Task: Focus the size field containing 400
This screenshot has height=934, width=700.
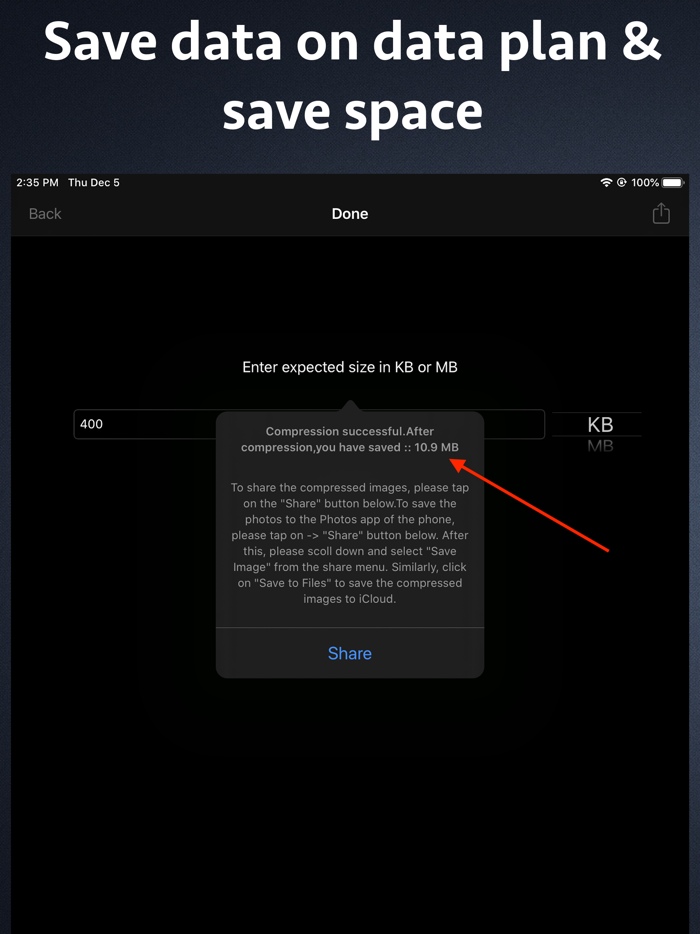Action: tap(309, 424)
